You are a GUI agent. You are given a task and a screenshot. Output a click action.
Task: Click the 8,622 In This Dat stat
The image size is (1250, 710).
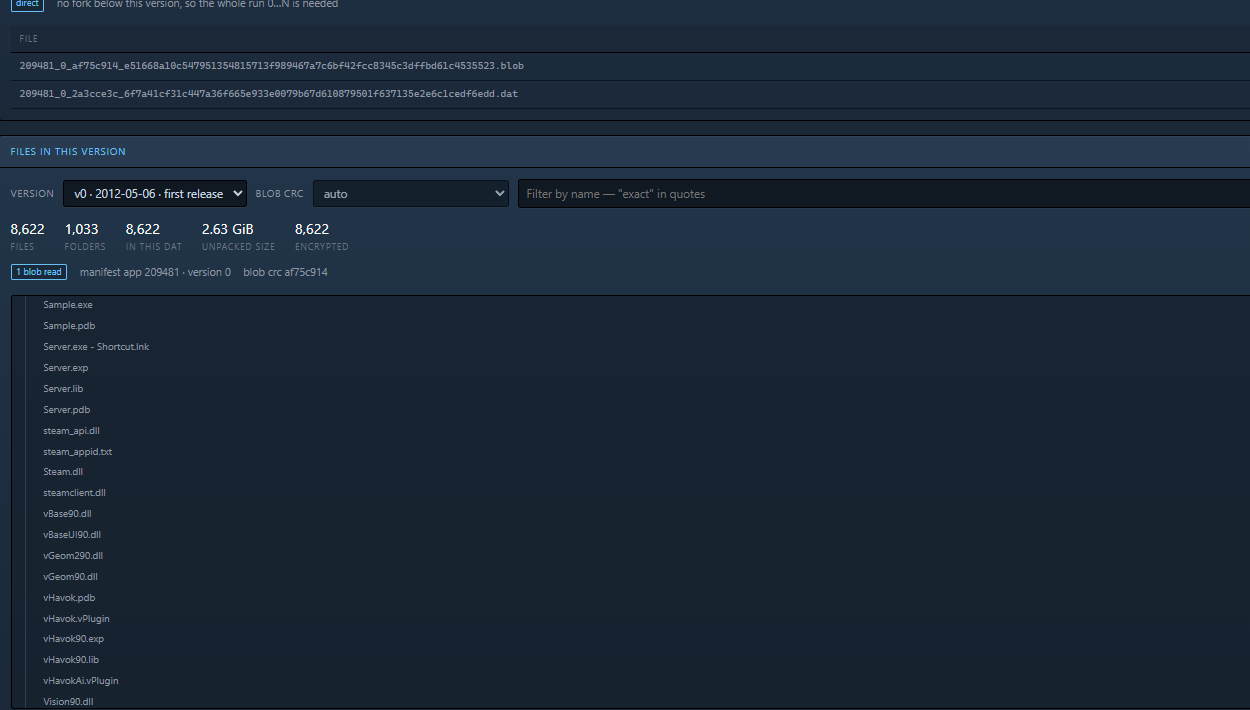point(154,236)
